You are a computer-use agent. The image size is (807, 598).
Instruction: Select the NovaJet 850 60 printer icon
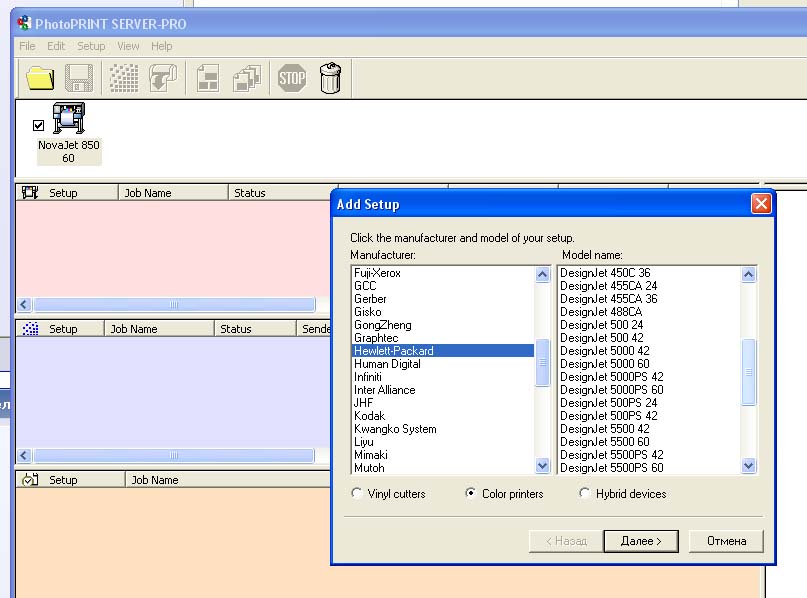pos(69,118)
